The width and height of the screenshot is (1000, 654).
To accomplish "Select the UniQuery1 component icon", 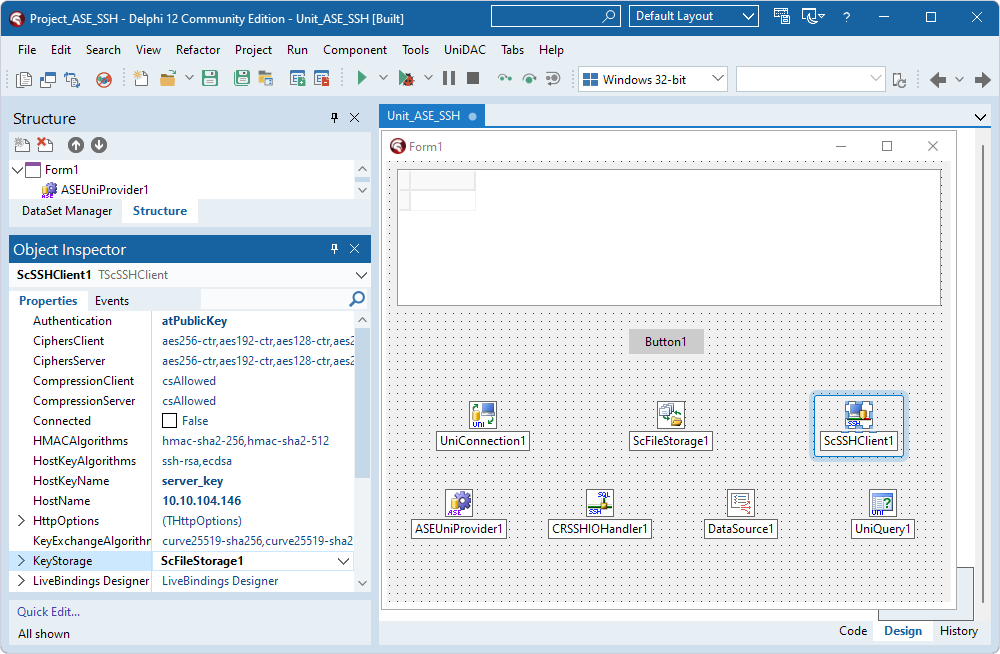I will [x=882, y=502].
